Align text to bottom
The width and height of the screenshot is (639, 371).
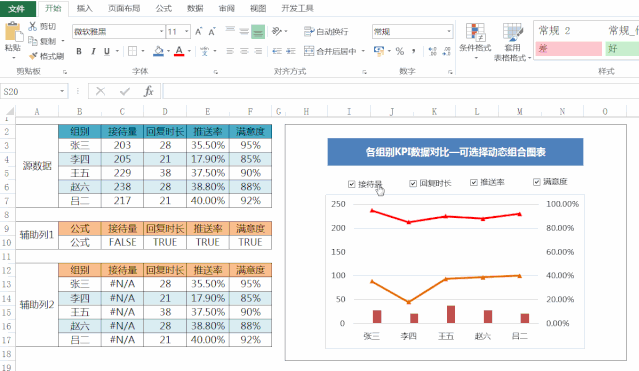[x=258, y=31]
